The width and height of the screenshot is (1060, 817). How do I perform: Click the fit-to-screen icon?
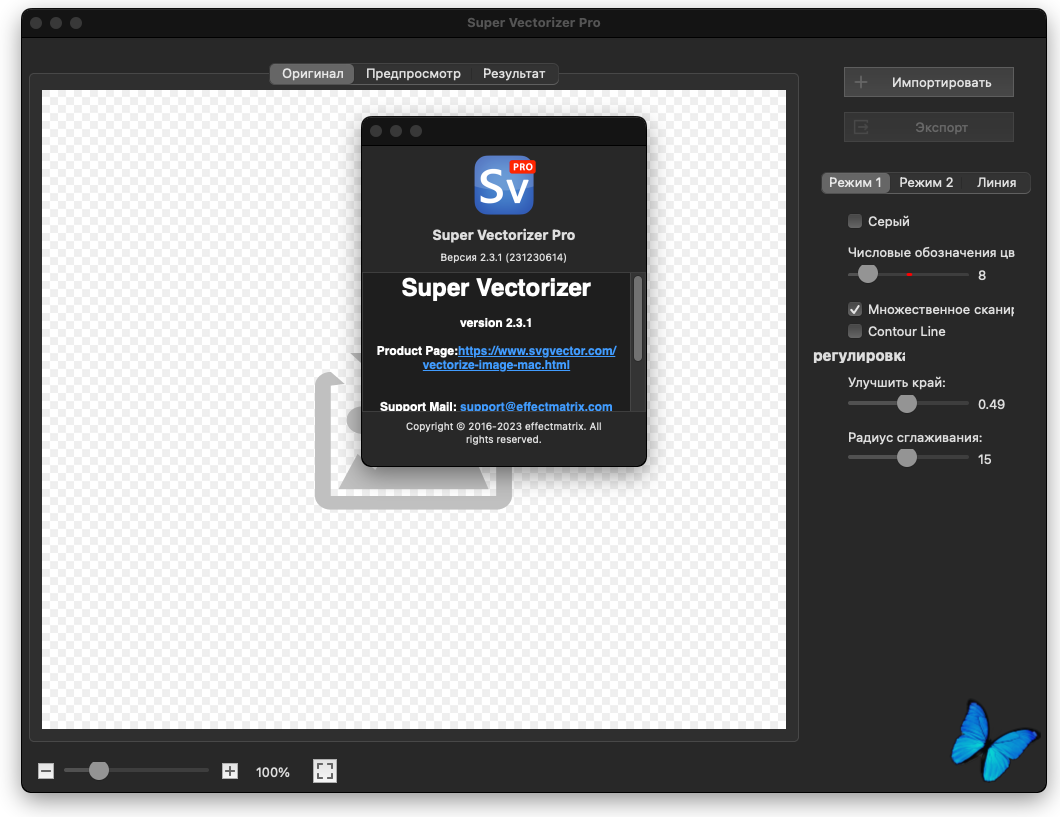click(325, 771)
